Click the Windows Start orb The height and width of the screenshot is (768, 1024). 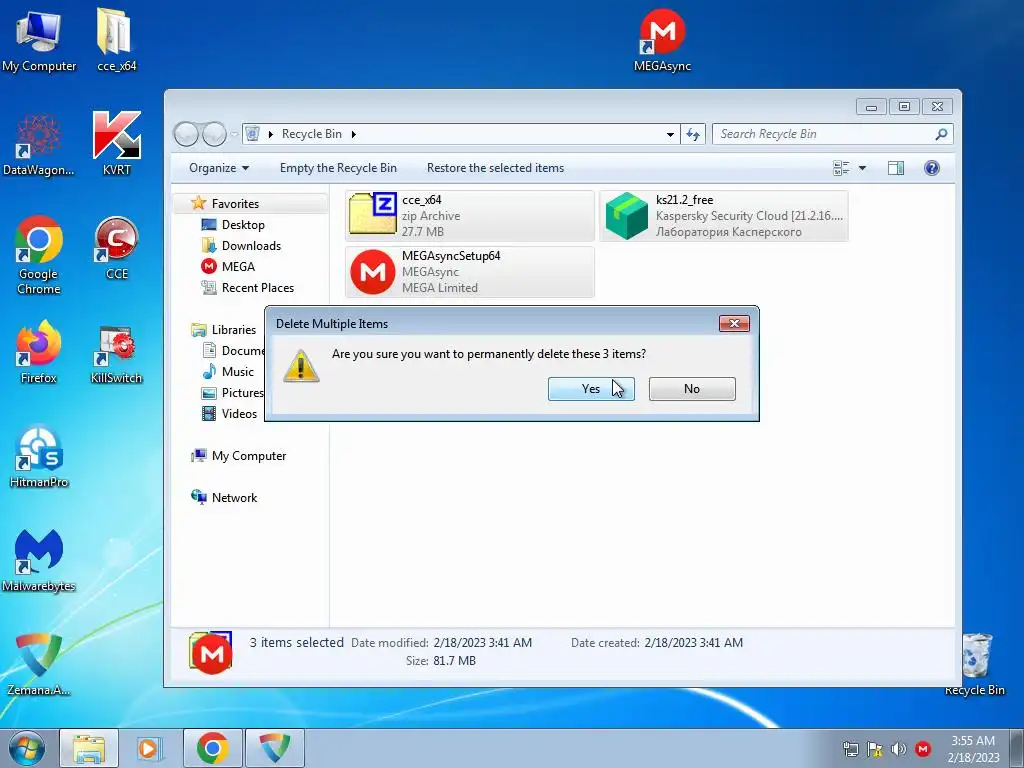click(x=27, y=748)
